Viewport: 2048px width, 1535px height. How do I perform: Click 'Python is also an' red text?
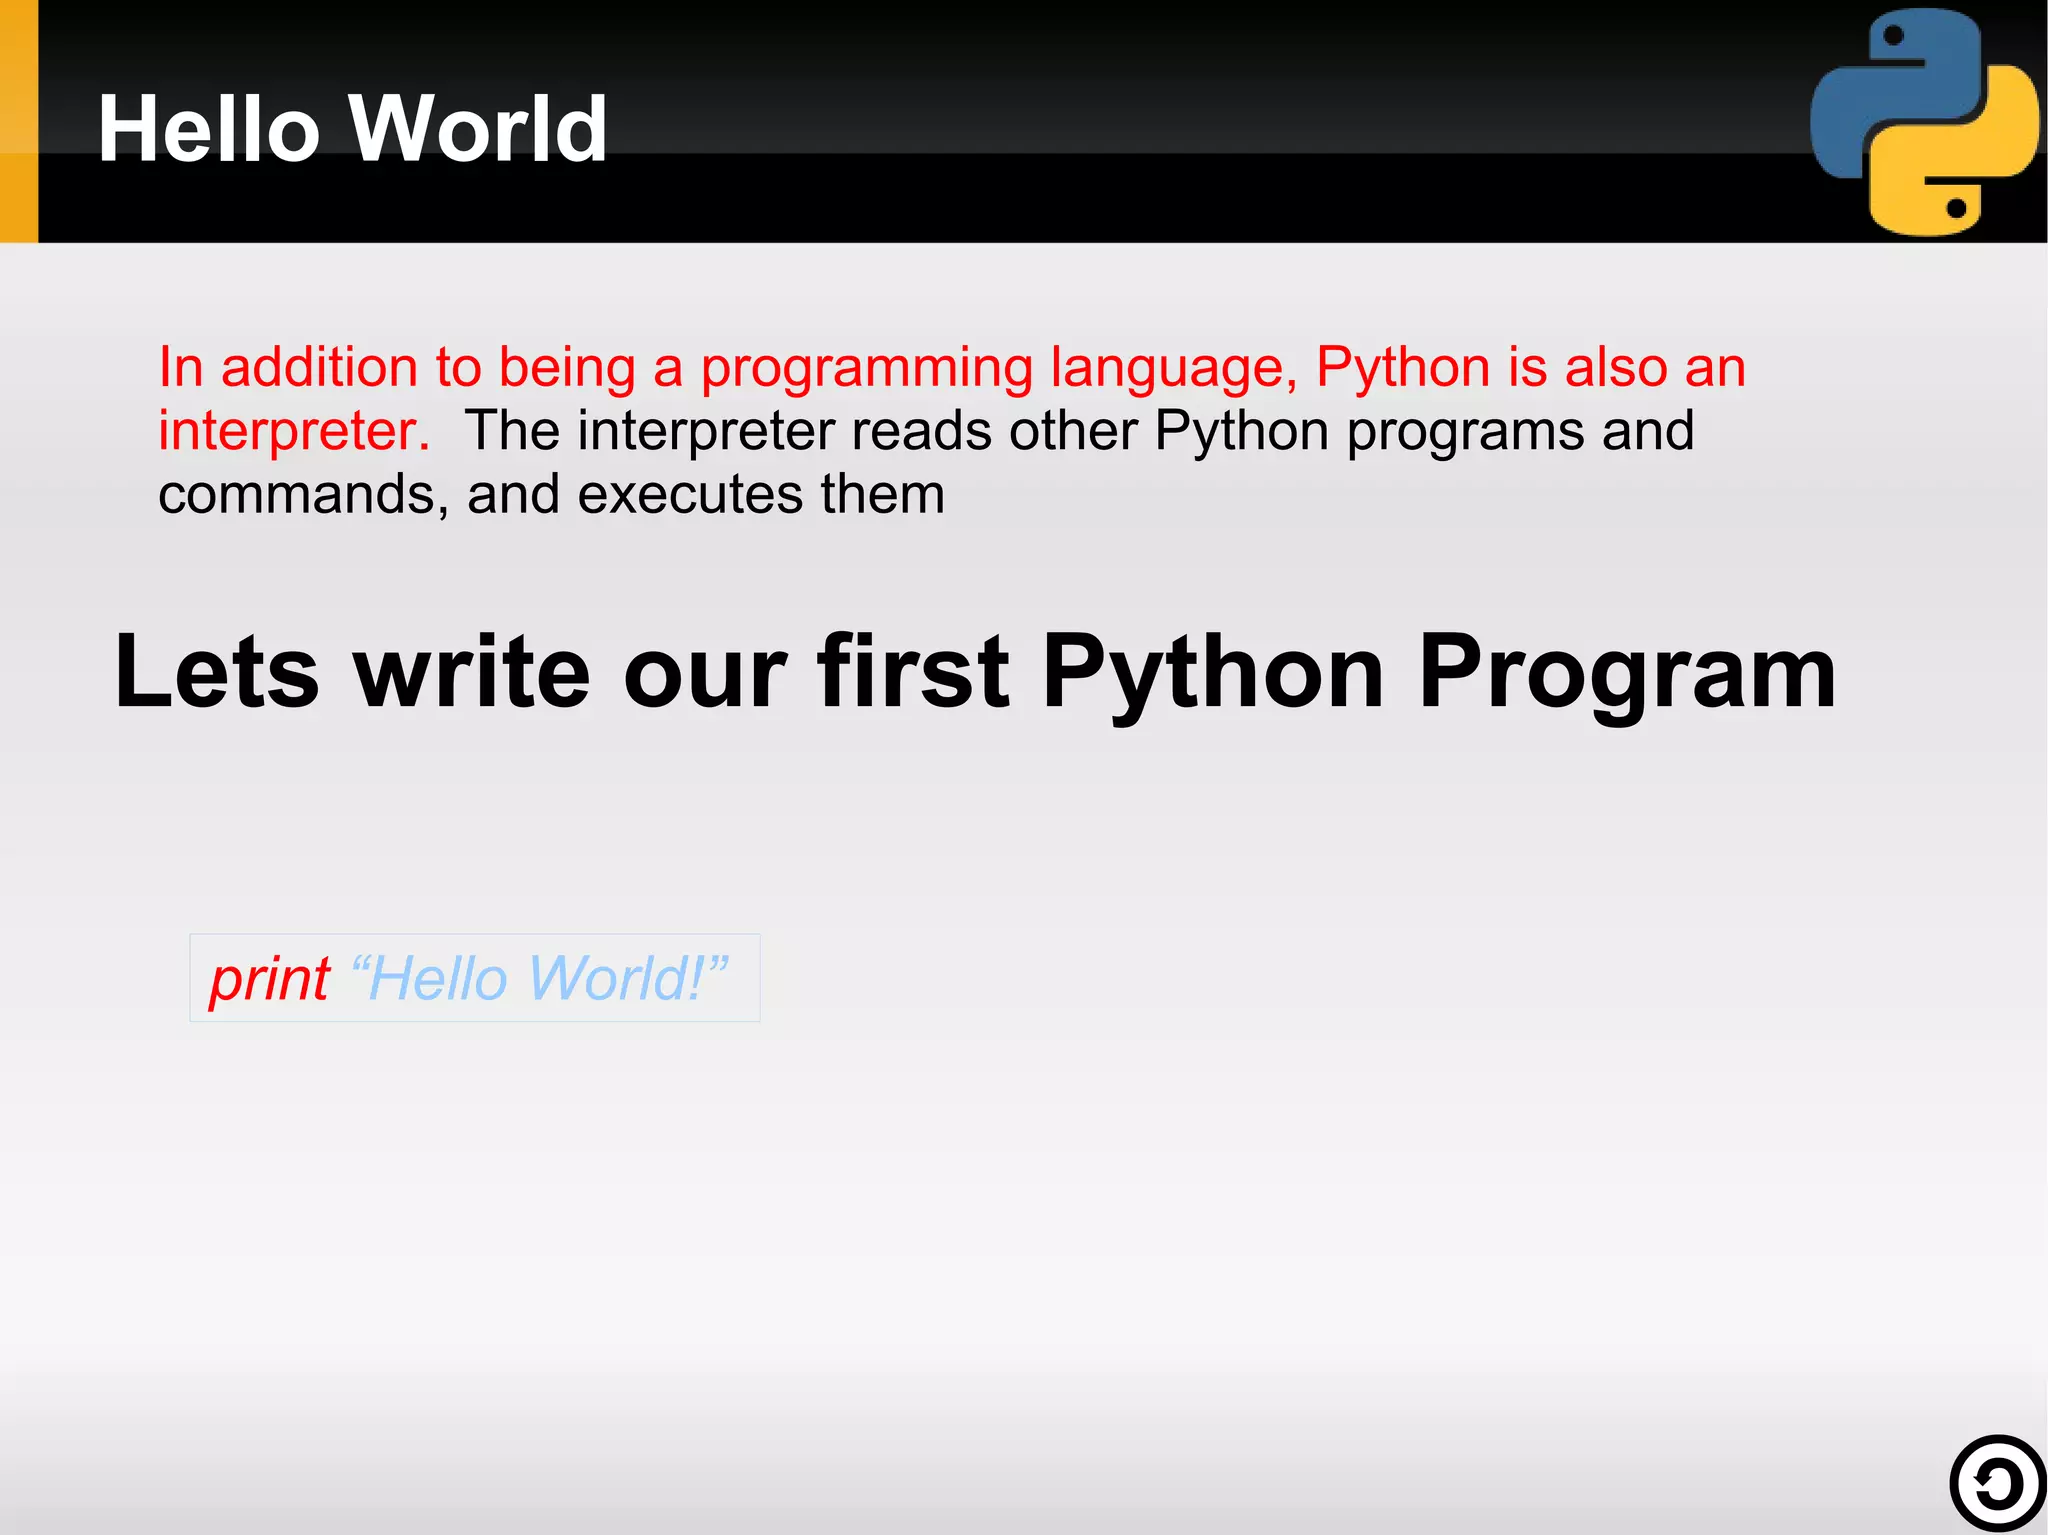[1530, 367]
